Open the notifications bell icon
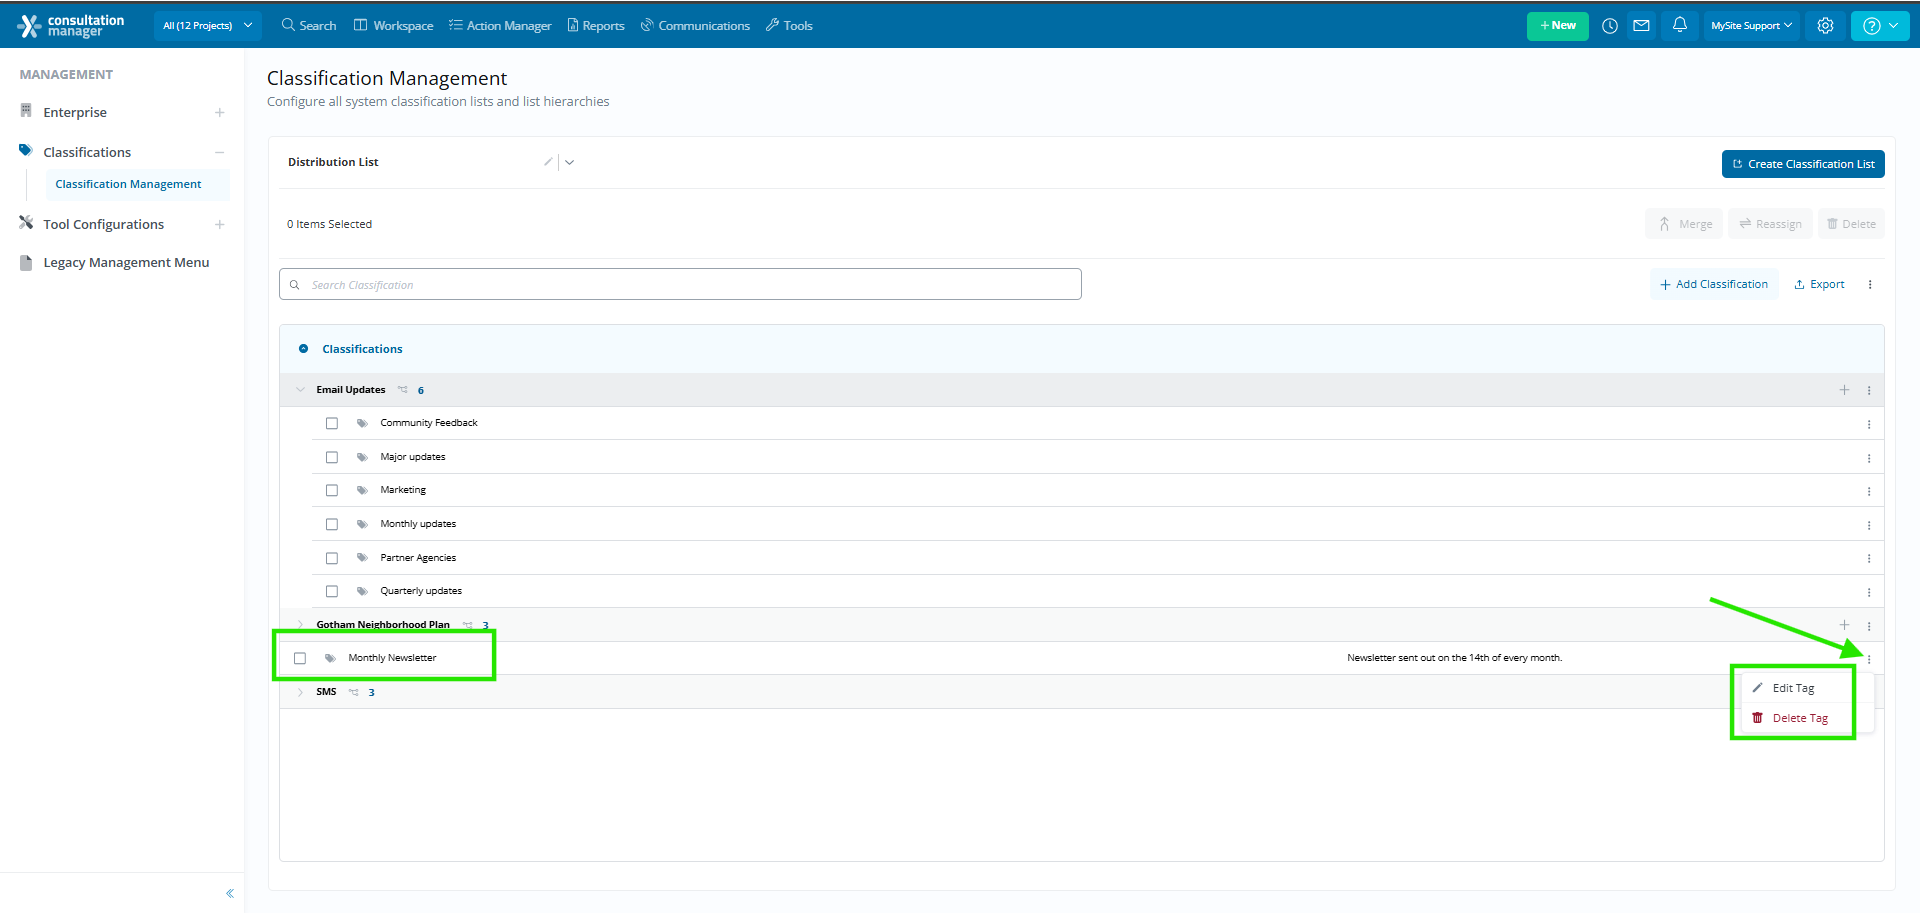The height and width of the screenshot is (913, 1920). point(1680,25)
